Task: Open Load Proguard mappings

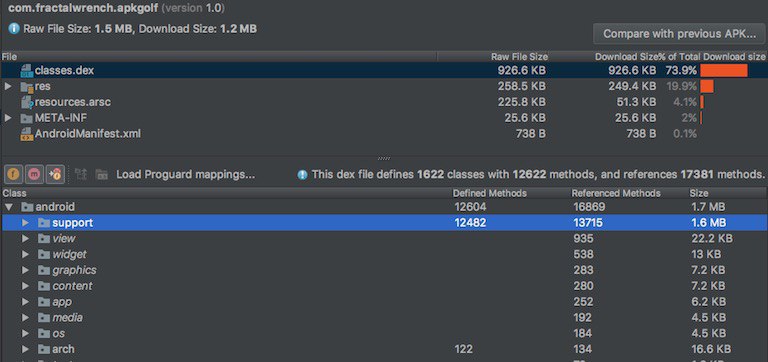Action: 186,174
